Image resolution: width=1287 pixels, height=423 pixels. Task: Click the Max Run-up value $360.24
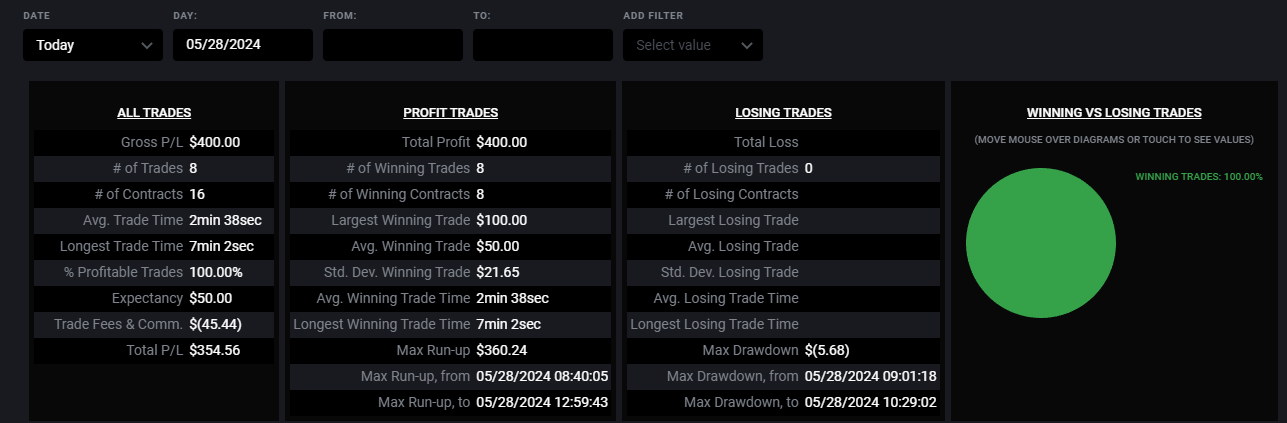(502, 350)
